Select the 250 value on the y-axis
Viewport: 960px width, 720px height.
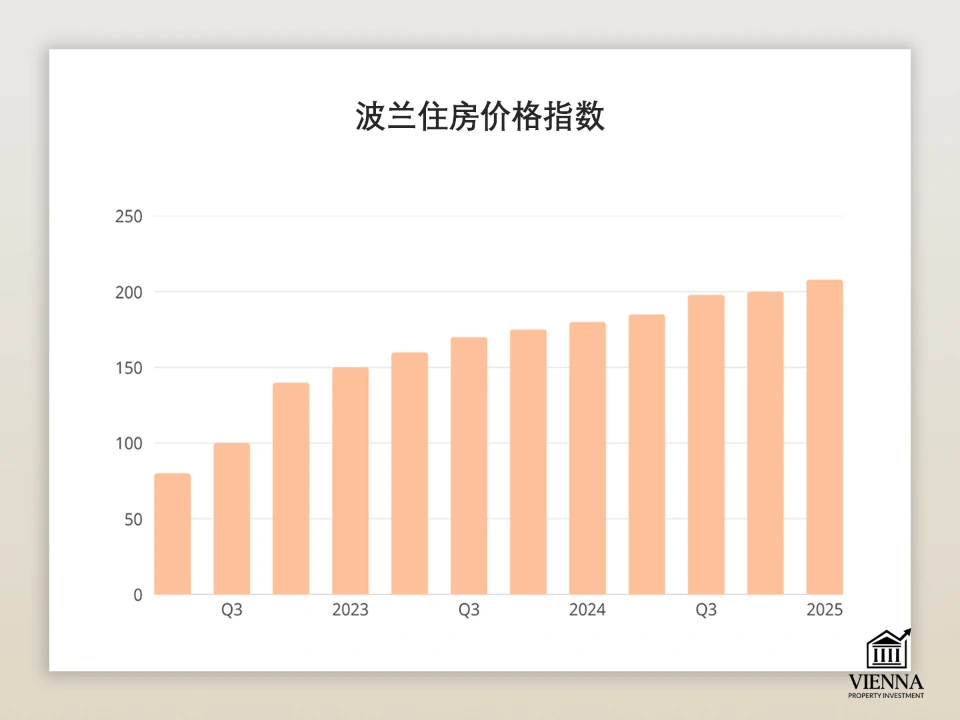[129, 216]
